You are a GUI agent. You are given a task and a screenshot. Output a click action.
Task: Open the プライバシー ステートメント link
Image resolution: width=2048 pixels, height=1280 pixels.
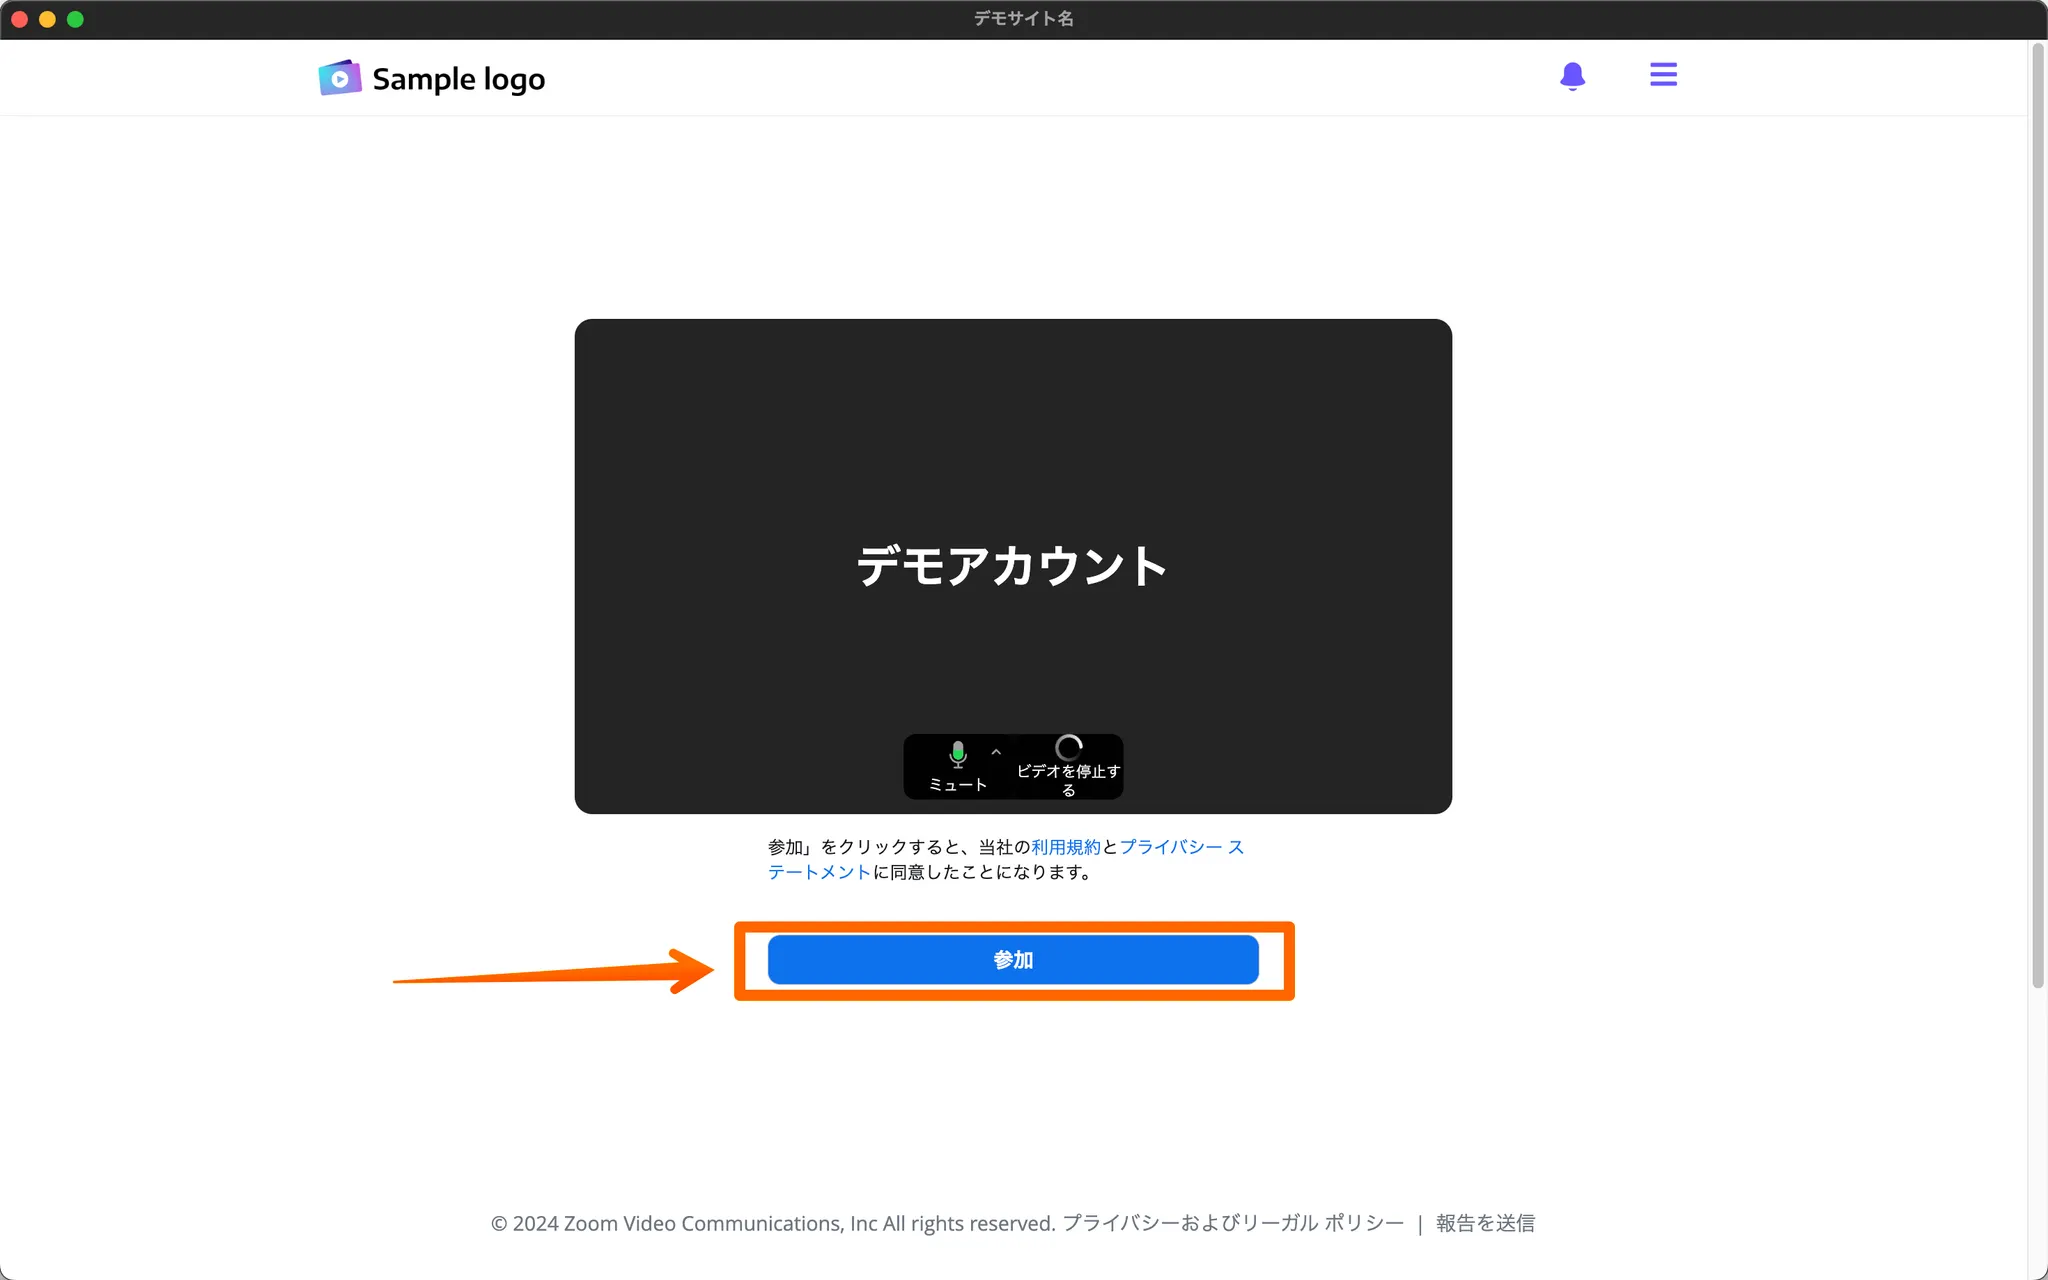[1180, 847]
